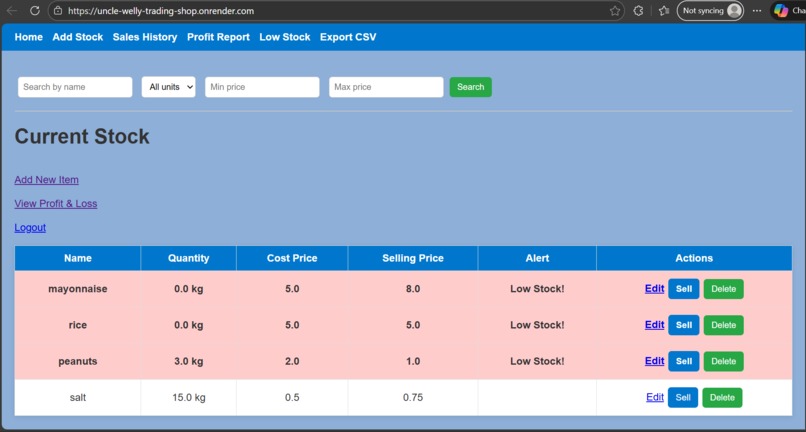Click the Quantity column header
The height and width of the screenshot is (432, 806).
click(x=189, y=258)
